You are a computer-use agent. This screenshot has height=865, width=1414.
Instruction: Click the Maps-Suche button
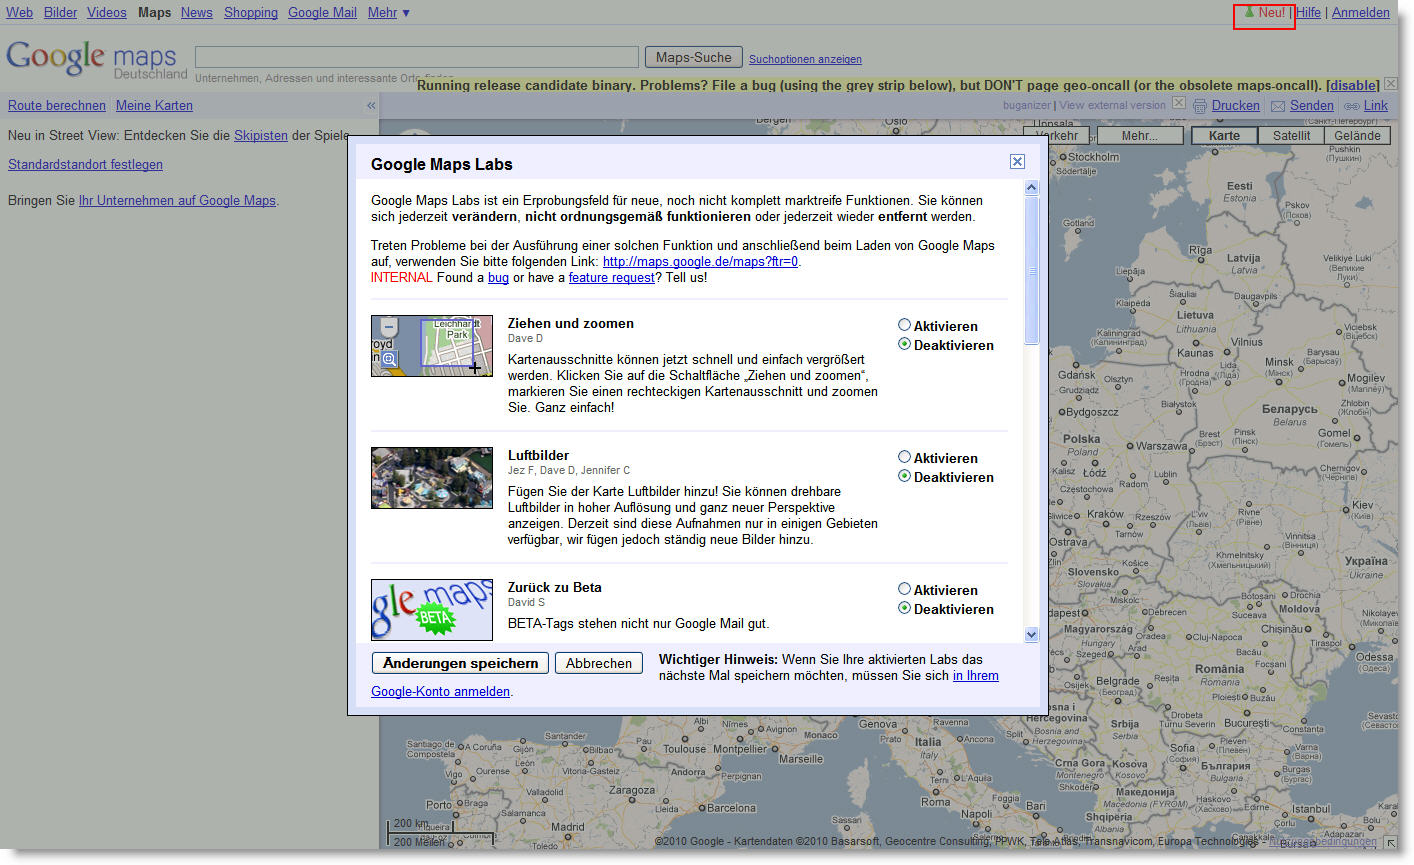(x=693, y=57)
